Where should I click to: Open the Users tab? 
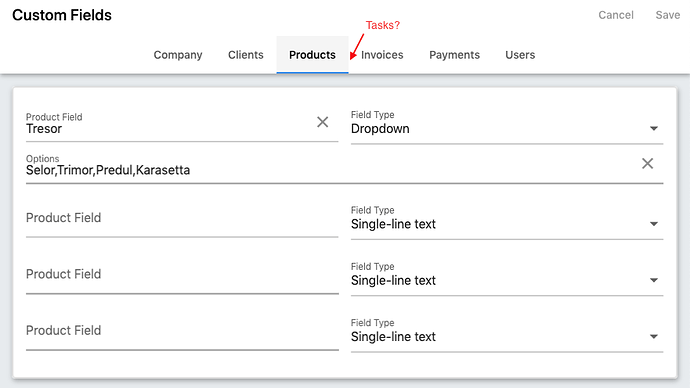tap(520, 55)
